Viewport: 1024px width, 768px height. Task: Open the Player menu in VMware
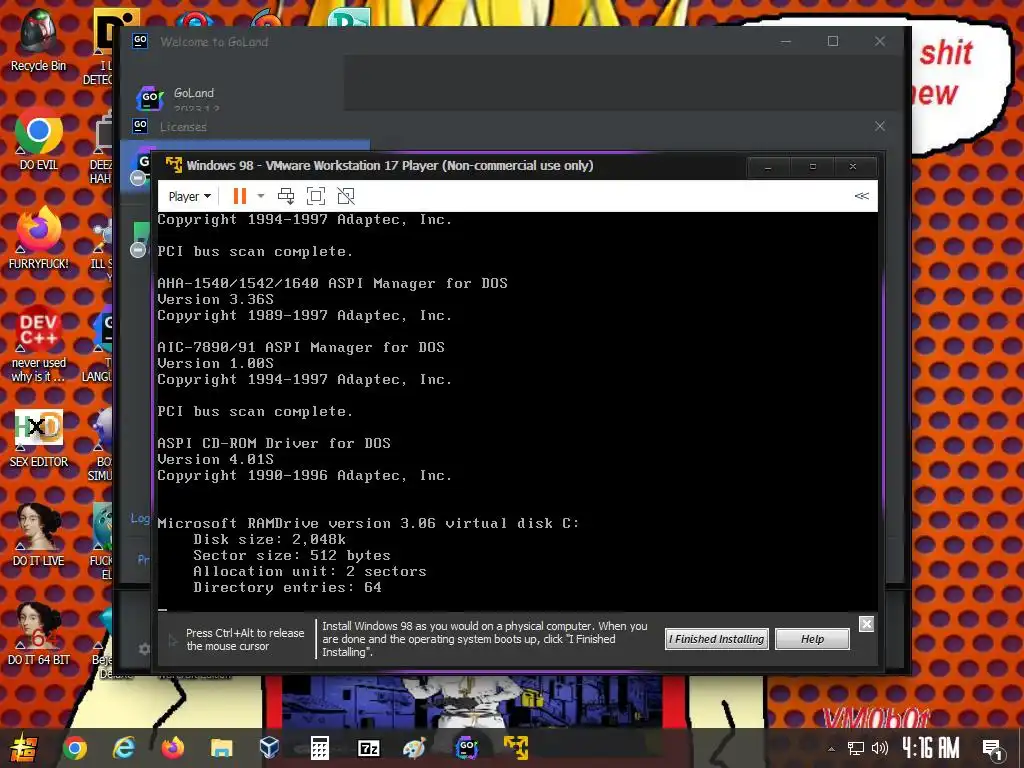189,196
